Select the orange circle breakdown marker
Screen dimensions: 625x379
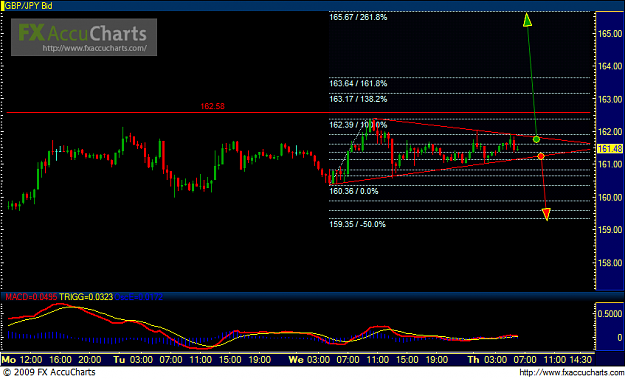coord(541,156)
